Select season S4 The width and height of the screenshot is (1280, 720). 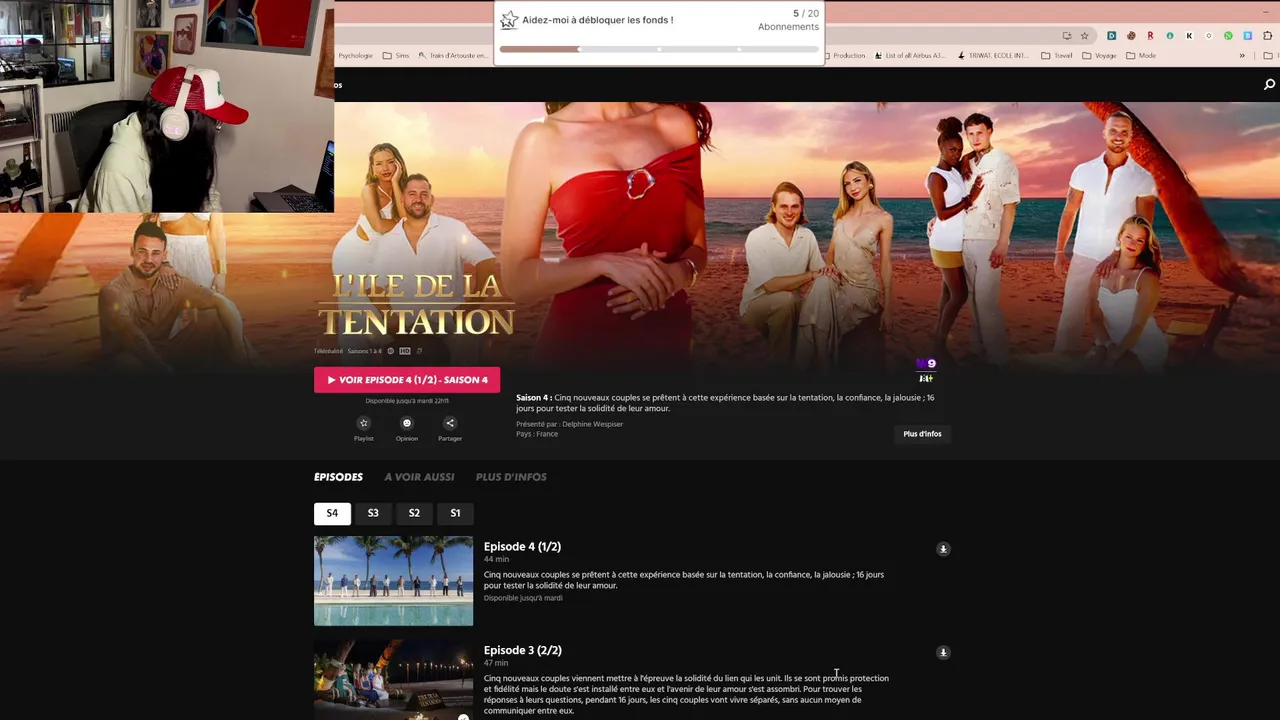tap(332, 513)
